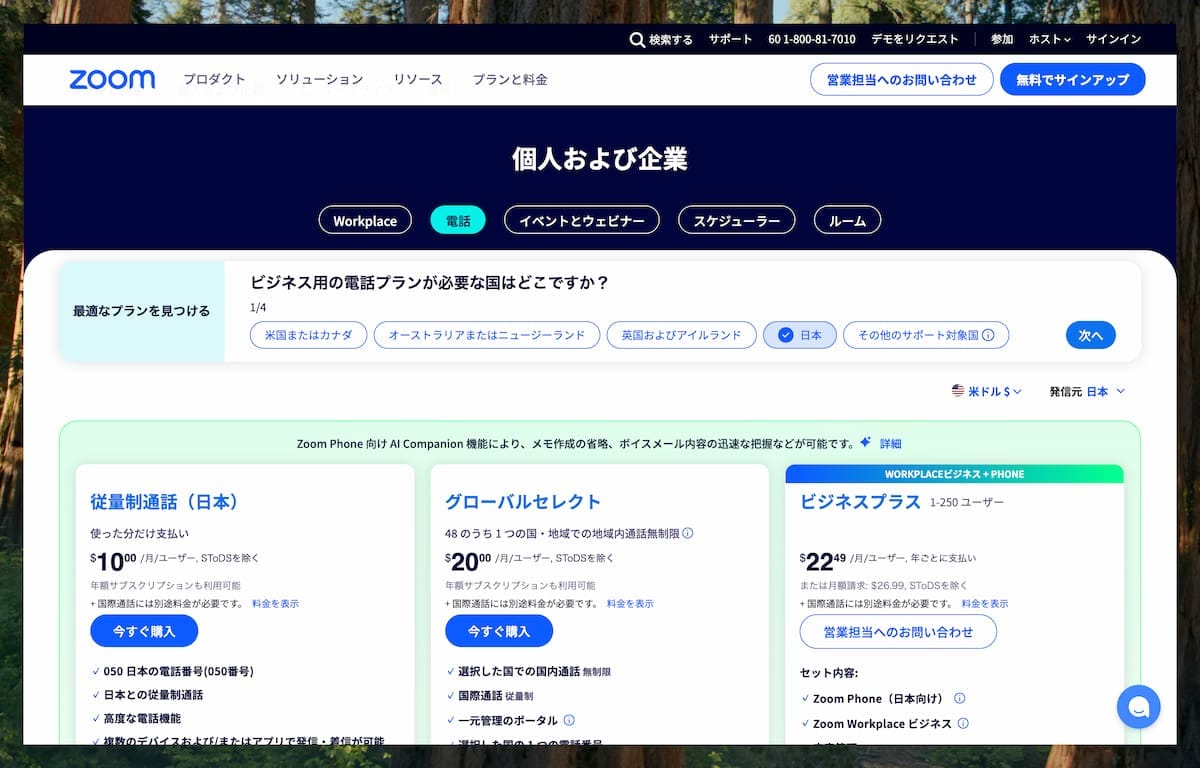Click info icon beside Zoom Phone（日本向け）
Screen dimensions: 1200x768
tap(960, 698)
